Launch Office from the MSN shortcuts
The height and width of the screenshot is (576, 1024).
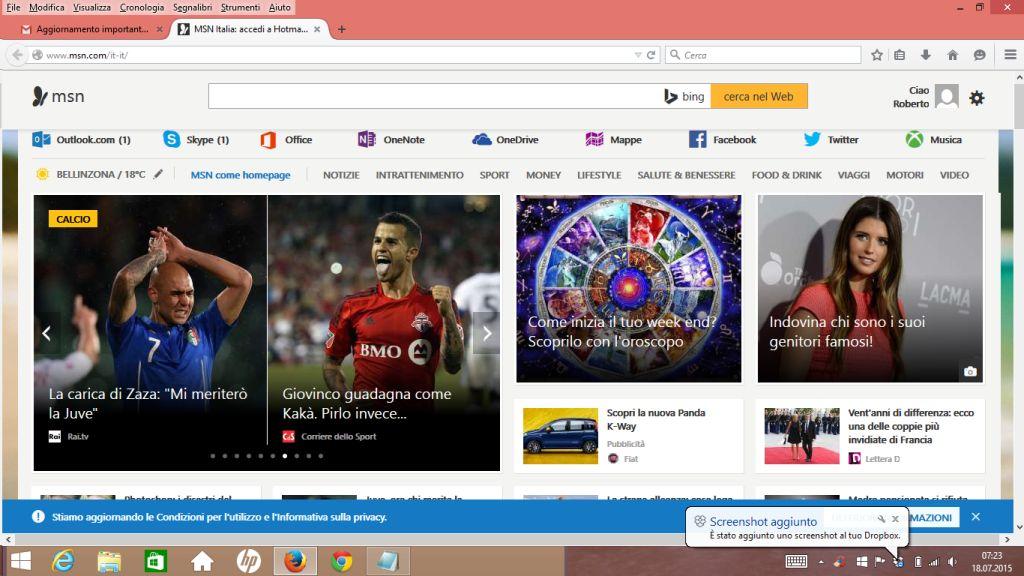point(286,140)
